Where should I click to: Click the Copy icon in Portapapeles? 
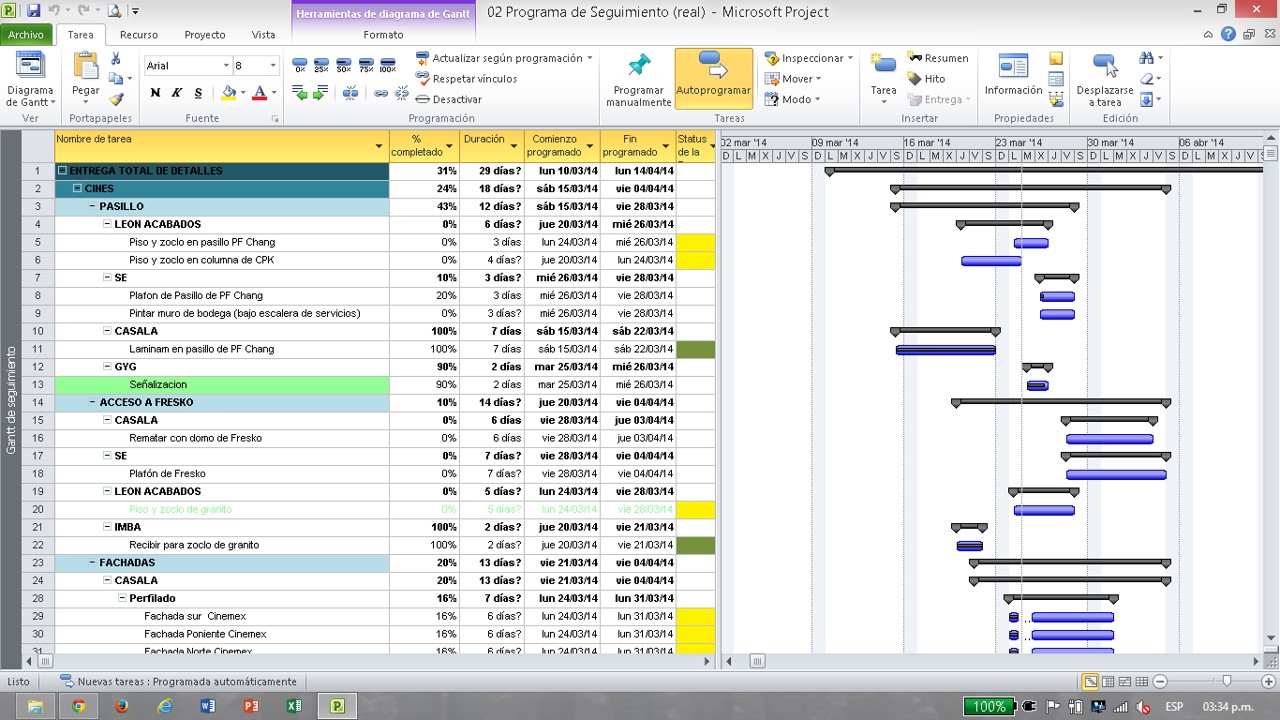(x=116, y=78)
